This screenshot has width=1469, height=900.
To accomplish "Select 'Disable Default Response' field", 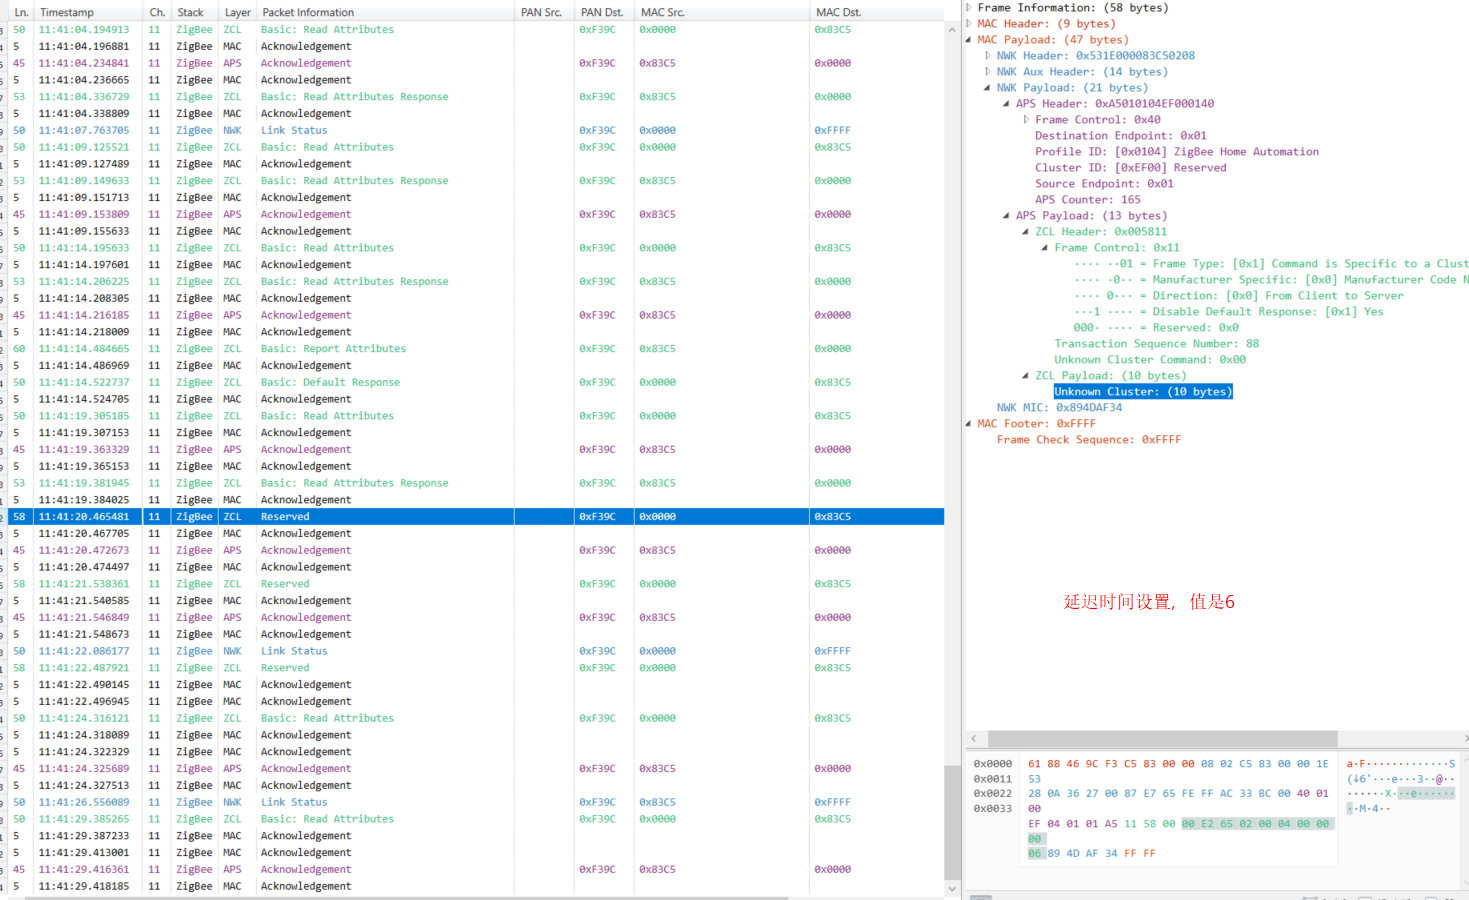I will (x=1229, y=312).
